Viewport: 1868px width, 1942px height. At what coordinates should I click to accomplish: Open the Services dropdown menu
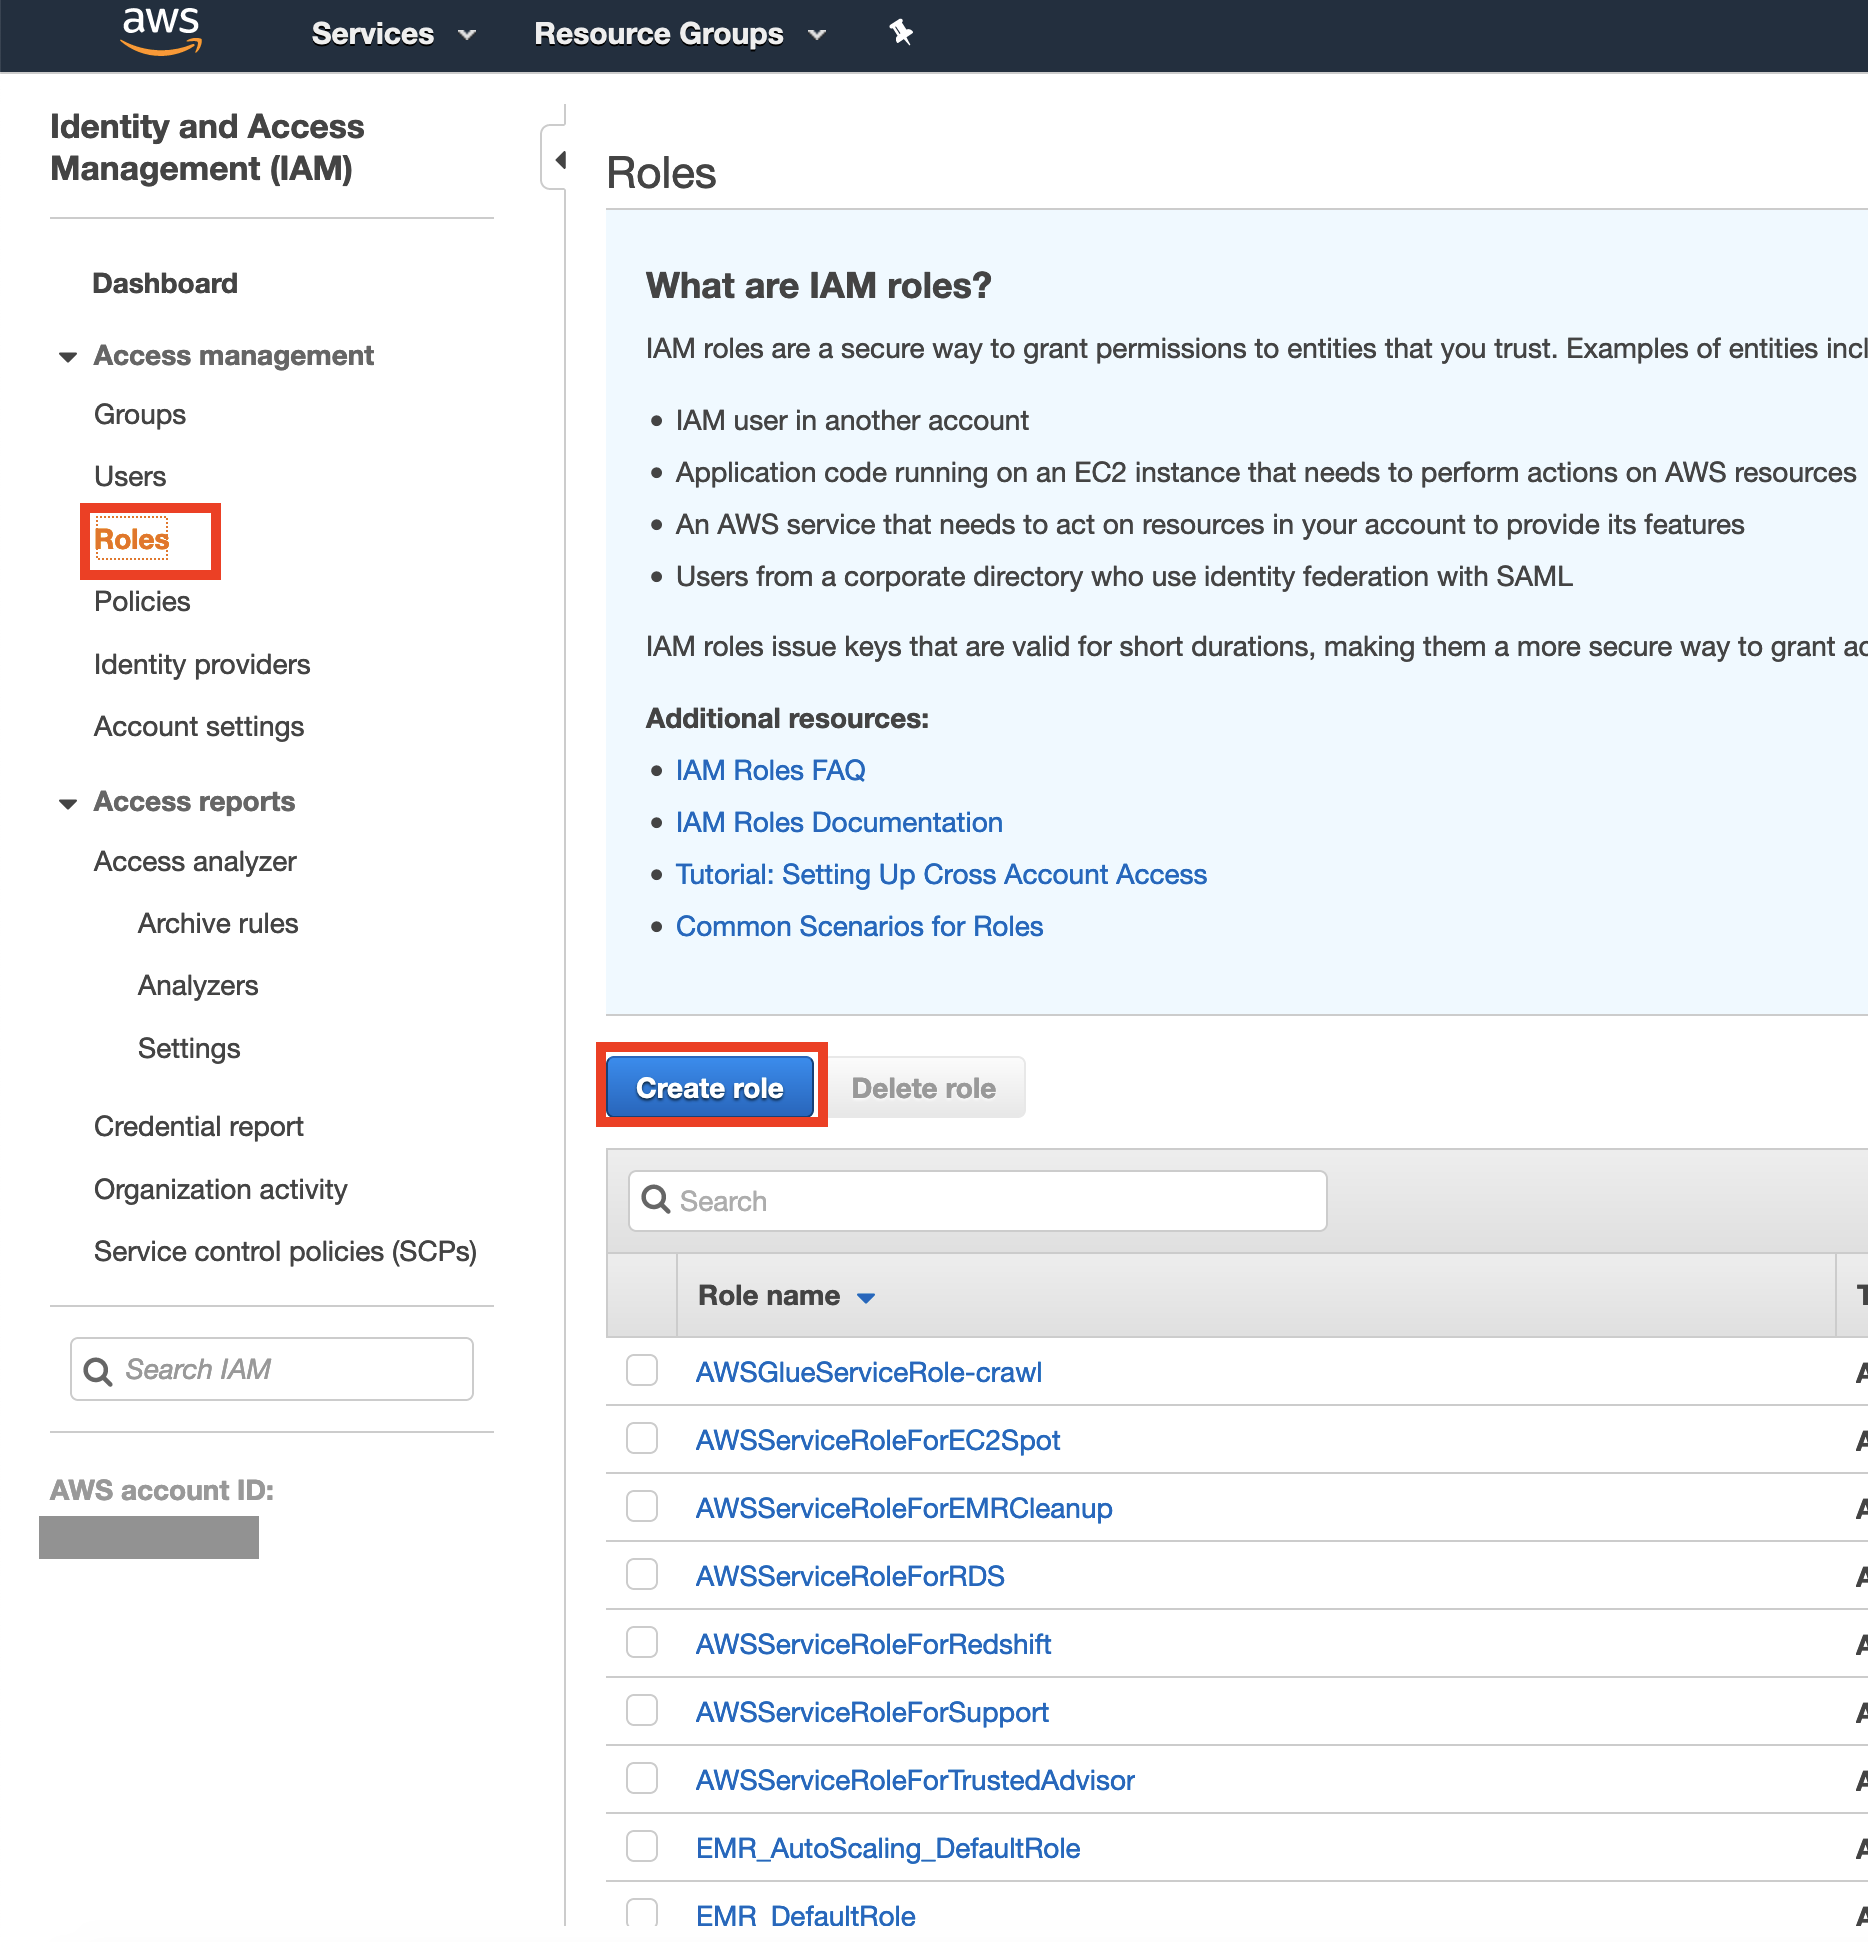click(x=393, y=34)
